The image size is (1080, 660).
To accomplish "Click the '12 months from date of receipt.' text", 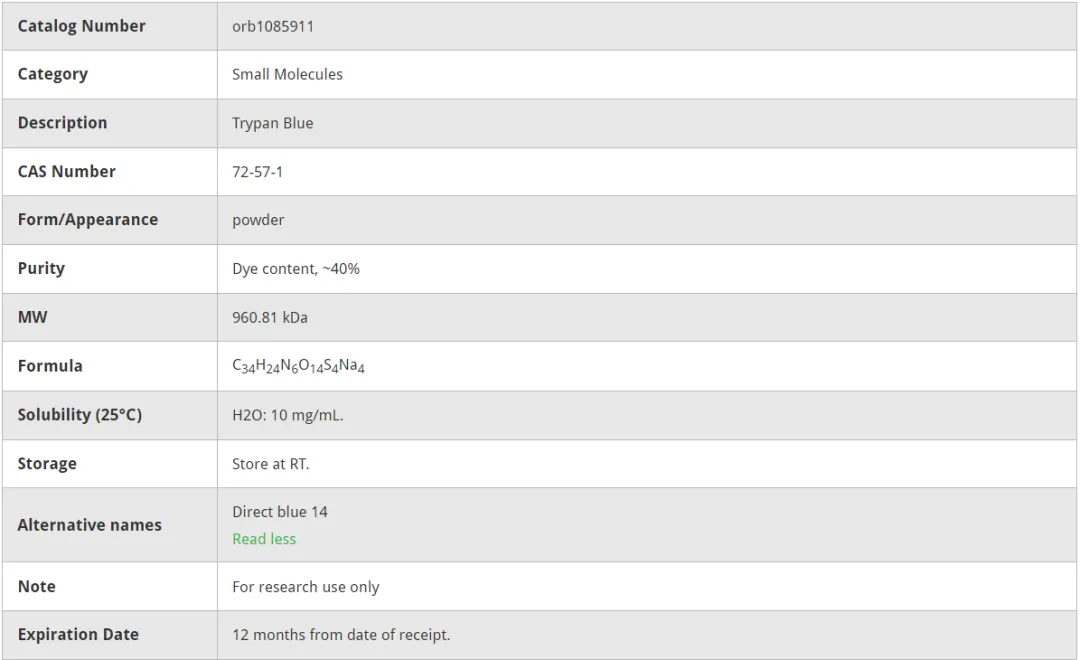I will pos(341,635).
